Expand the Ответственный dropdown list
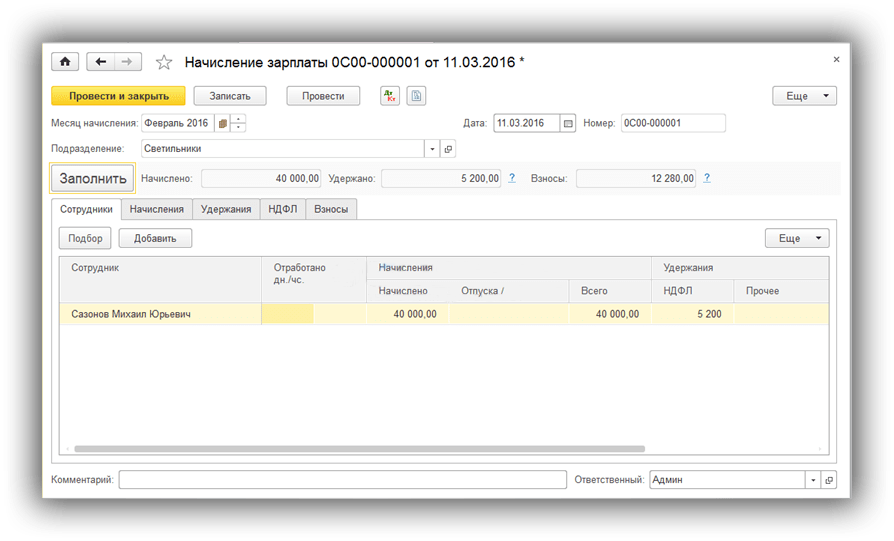The image size is (894, 541). (x=812, y=480)
